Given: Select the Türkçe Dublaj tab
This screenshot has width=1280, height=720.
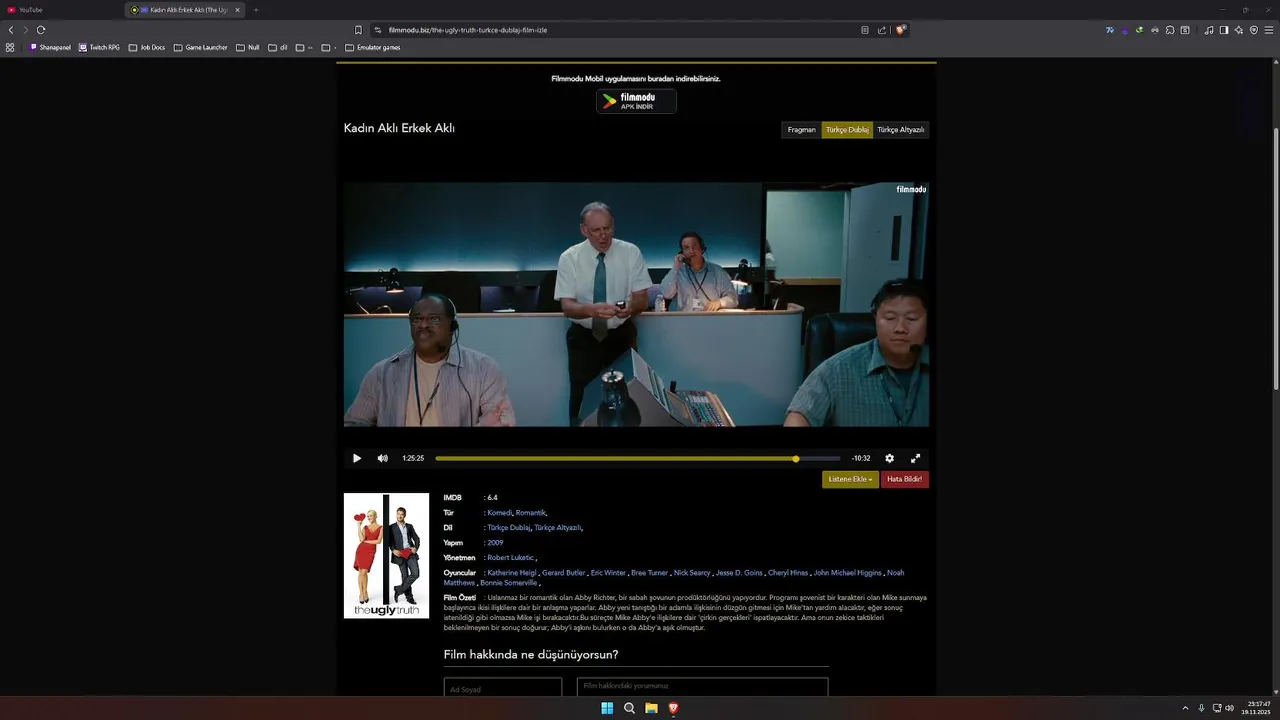Looking at the screenshot, I should coord(847,130).
